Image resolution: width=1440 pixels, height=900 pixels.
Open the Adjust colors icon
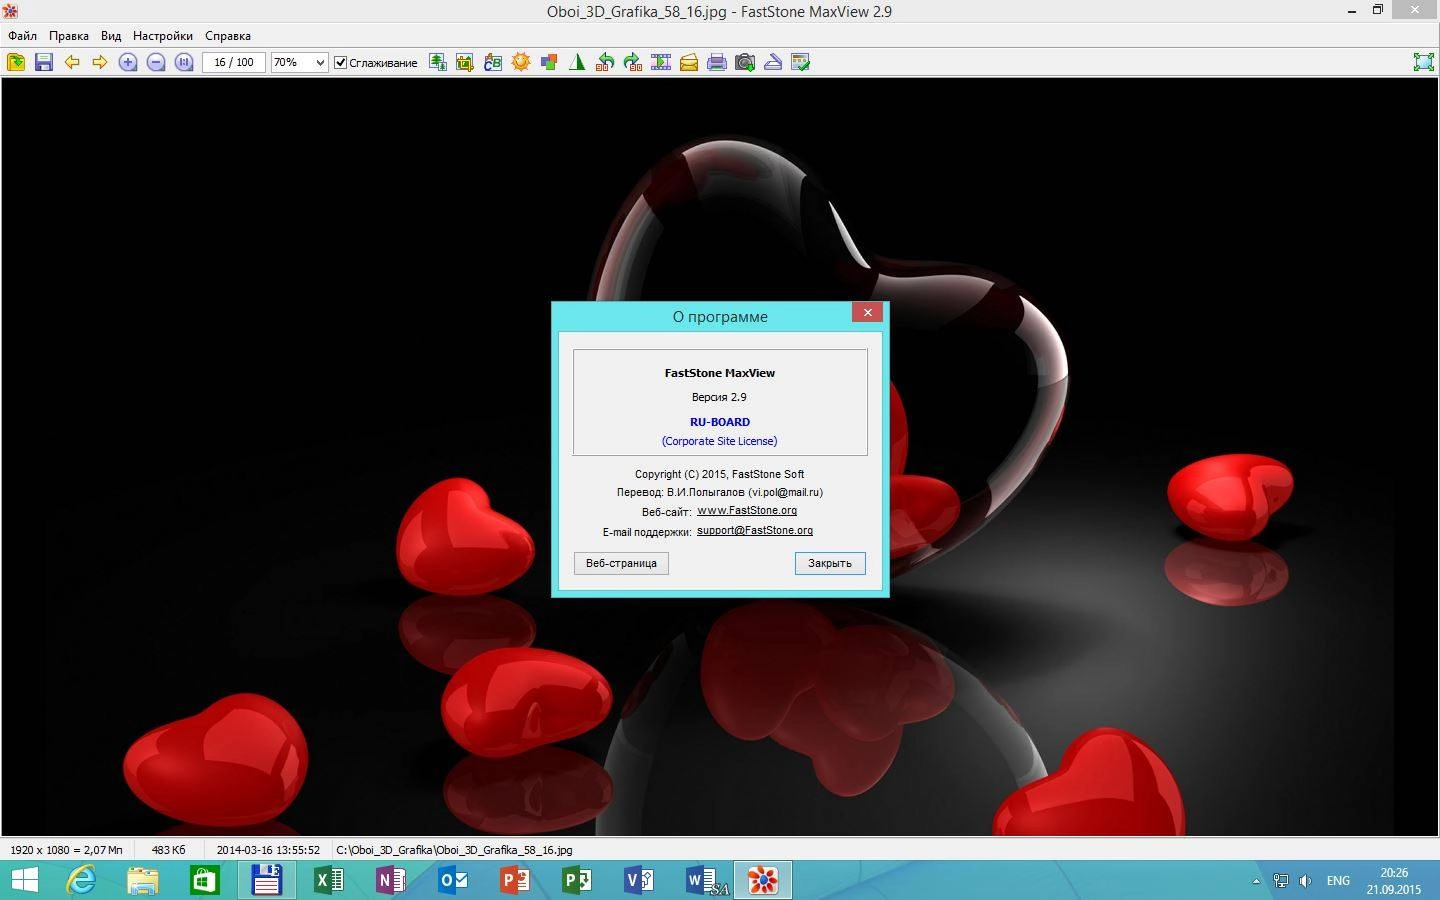click(x=549, y=62)
